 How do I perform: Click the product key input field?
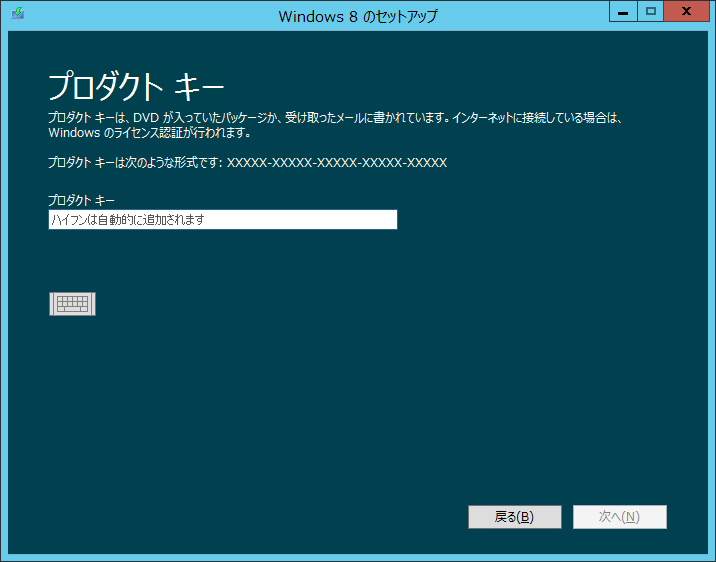click(222, 220)
